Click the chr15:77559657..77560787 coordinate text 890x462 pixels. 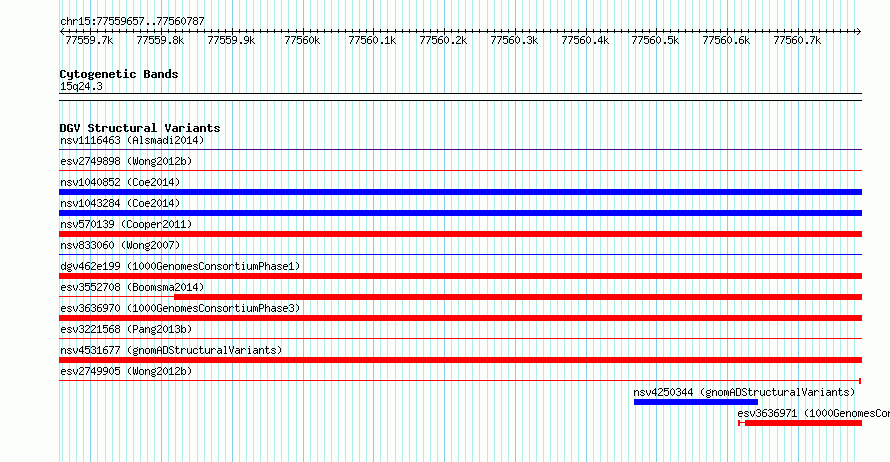click(x=132, y=21)
